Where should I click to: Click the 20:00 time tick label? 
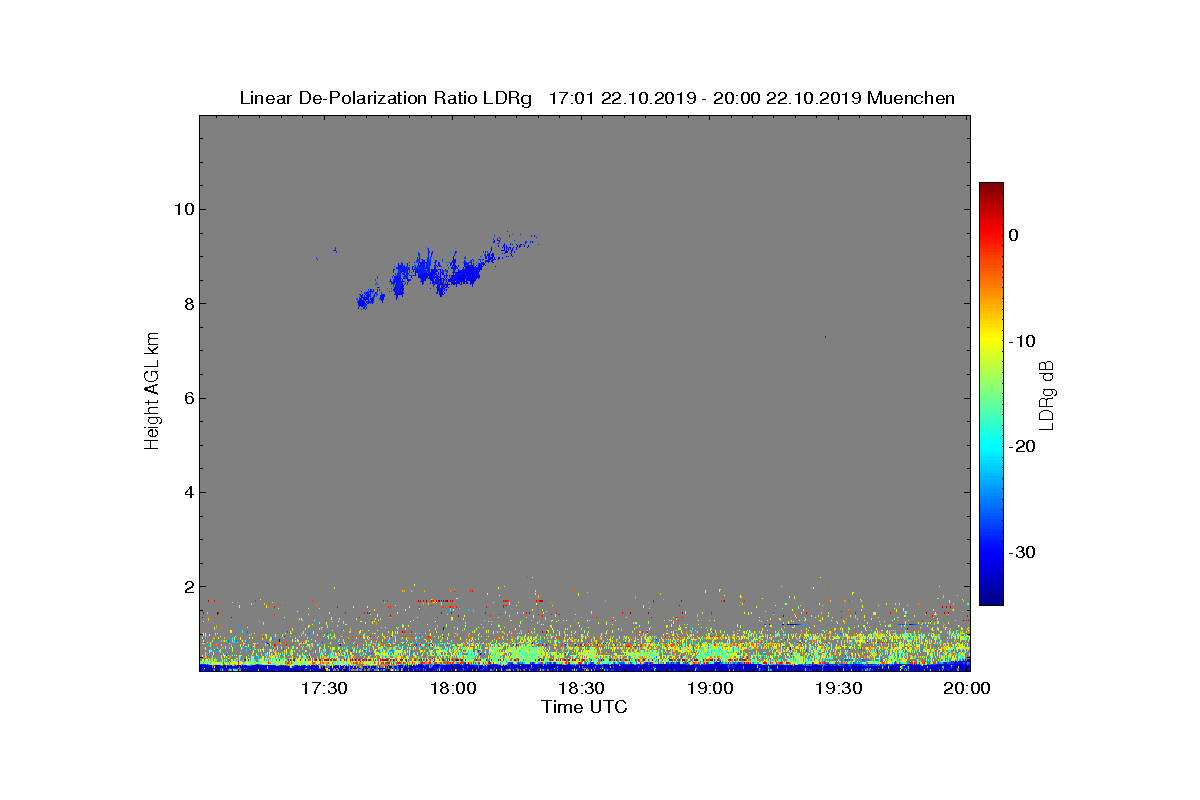click(967, 689)
